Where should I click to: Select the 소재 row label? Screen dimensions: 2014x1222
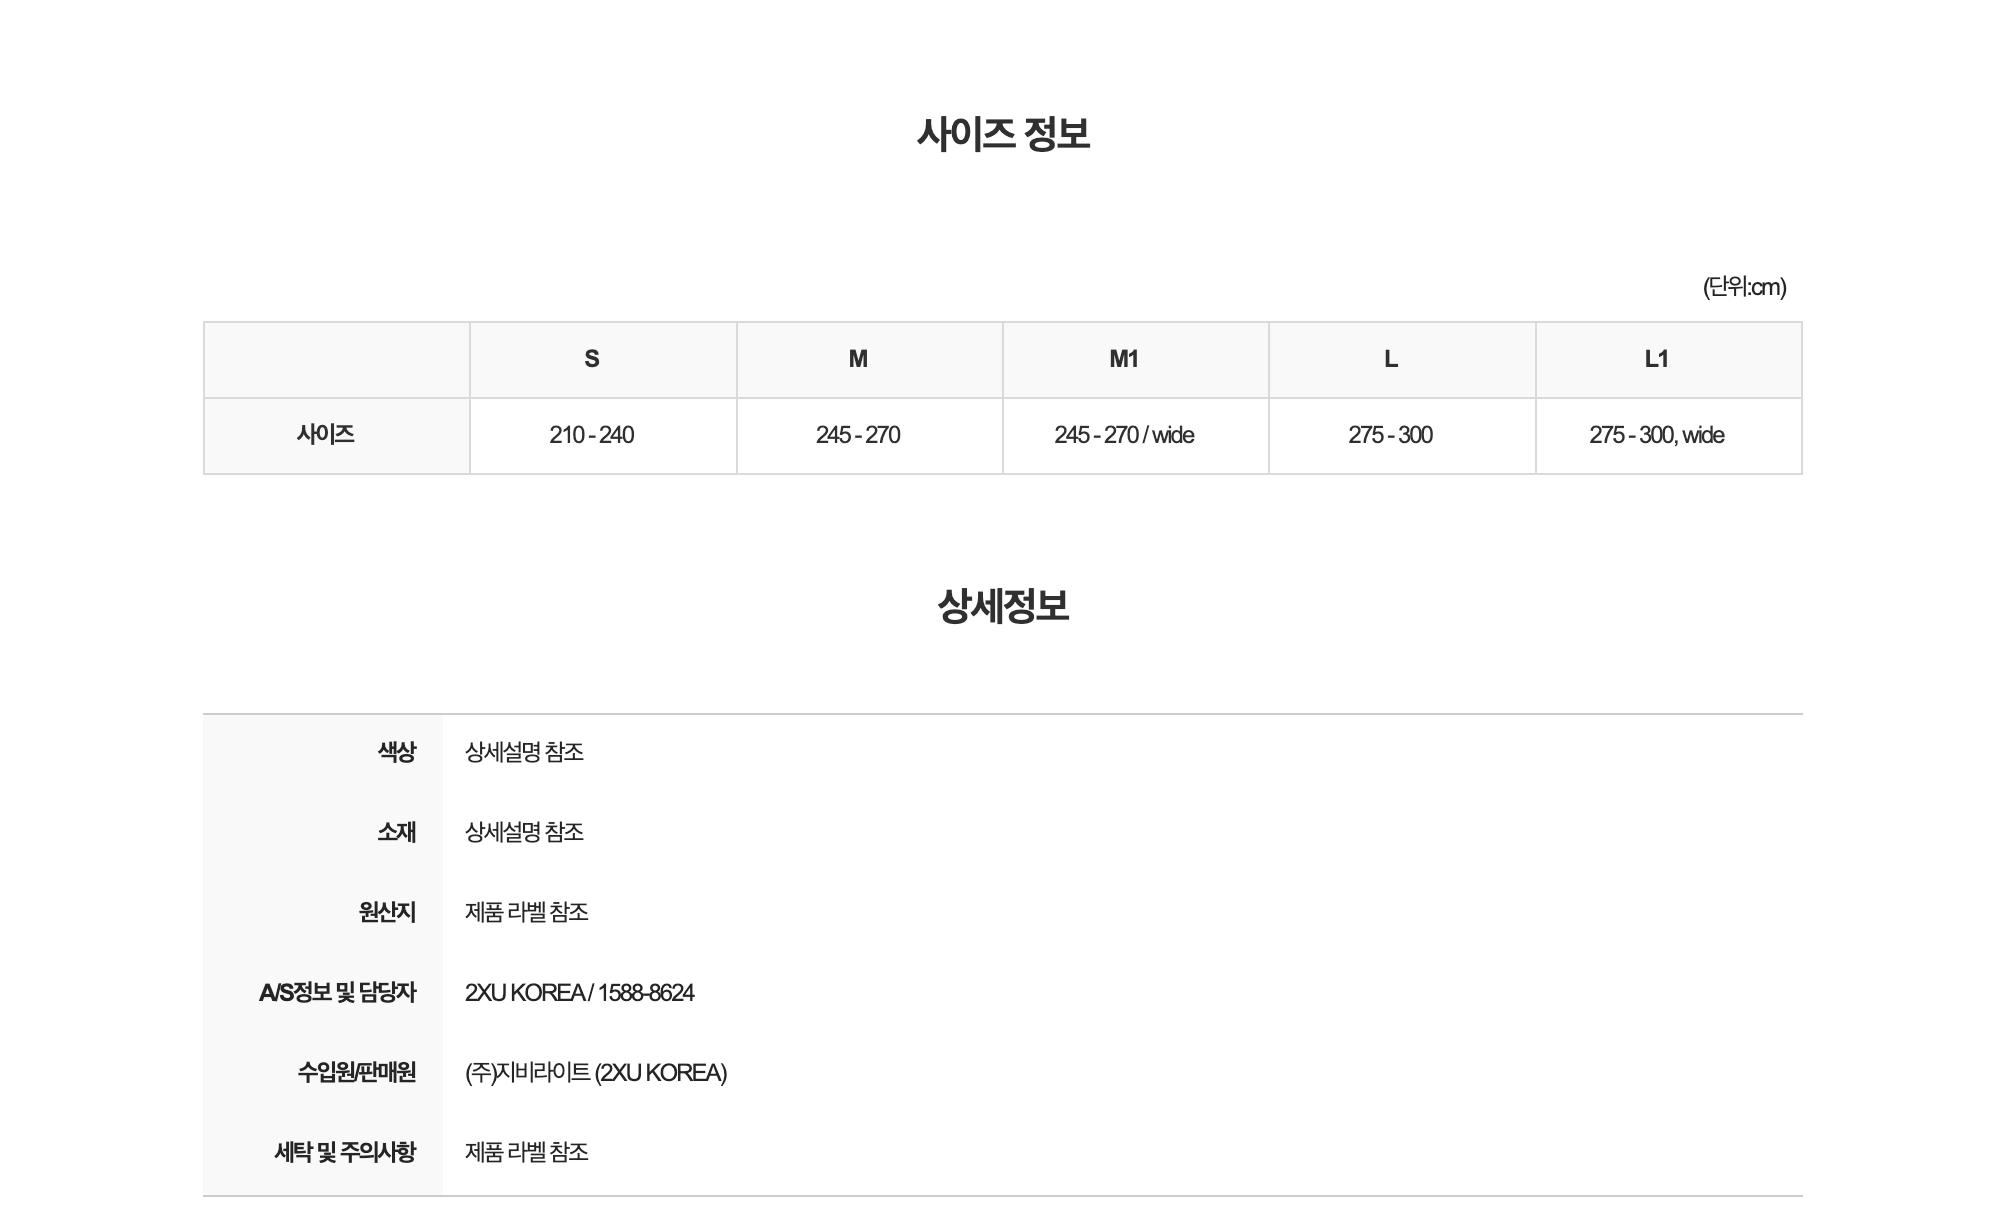point(396,832)
